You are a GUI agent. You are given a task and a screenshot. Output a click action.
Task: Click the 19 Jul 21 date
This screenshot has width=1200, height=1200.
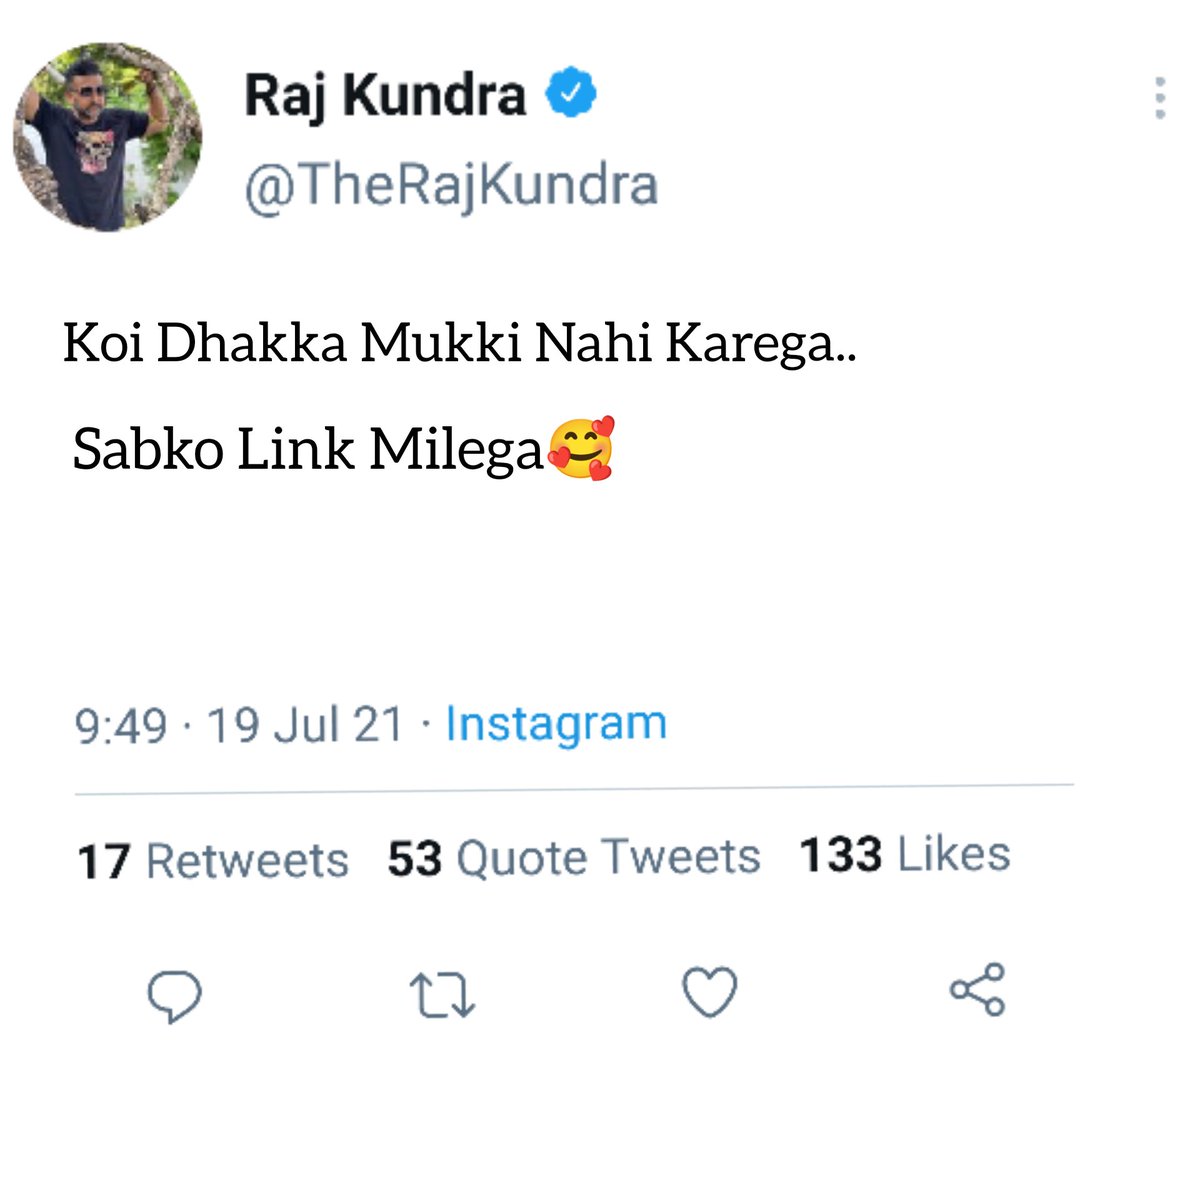(304, 725)
